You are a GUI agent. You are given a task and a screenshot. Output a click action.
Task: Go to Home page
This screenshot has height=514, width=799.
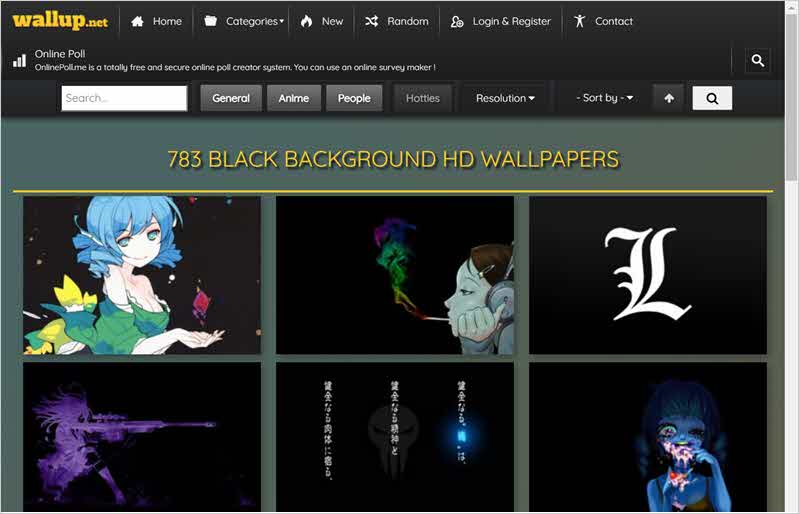pos(167,21)
